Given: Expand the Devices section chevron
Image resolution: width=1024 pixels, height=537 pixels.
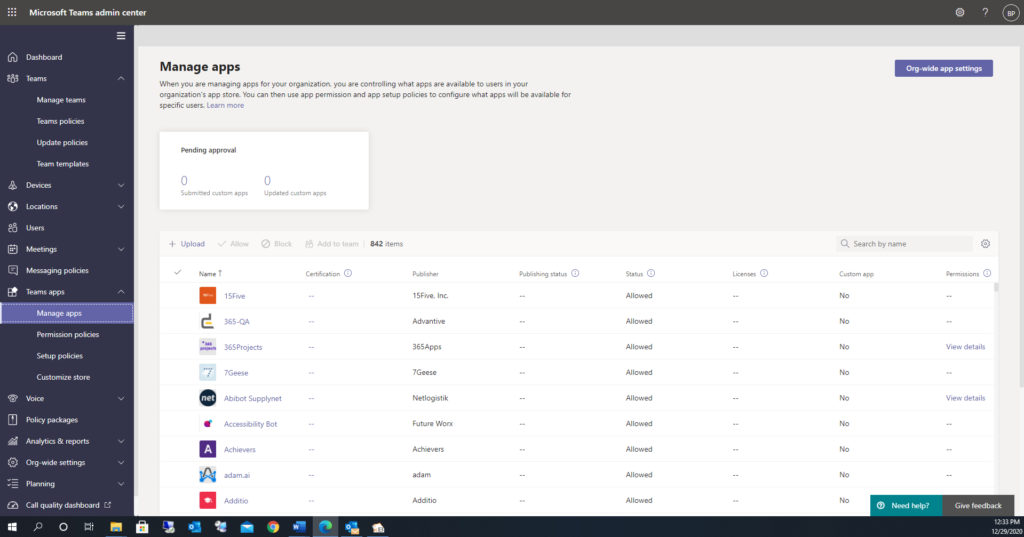Looking at the screenshot, I should coord(121,186).
